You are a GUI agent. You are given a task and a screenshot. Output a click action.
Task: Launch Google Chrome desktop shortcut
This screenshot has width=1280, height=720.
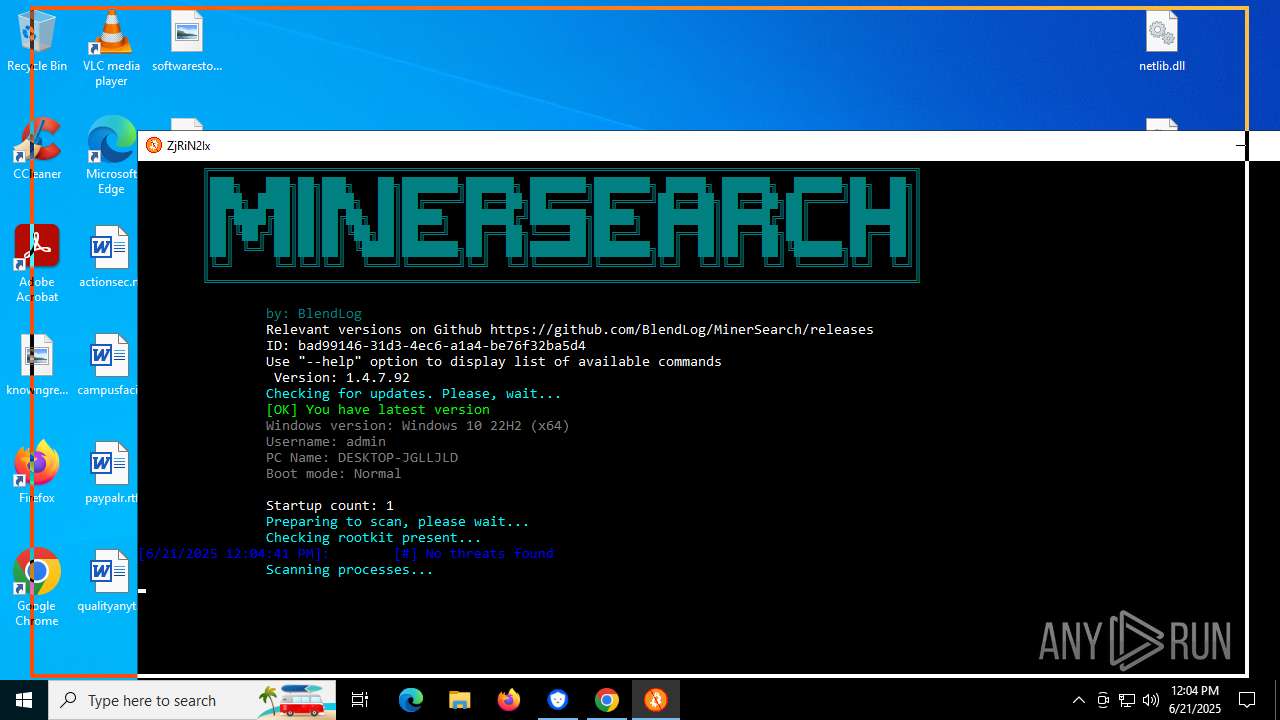point(37,588)
